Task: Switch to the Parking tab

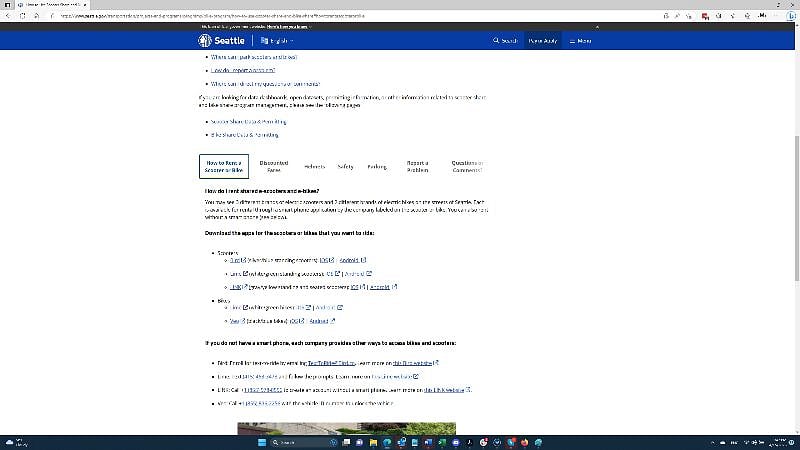Action: 377,167
